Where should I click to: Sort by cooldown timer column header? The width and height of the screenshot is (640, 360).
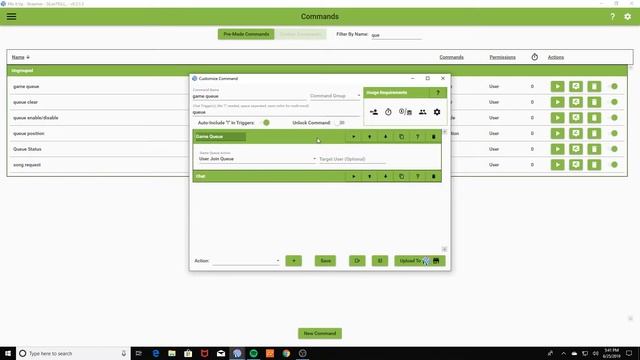pyautogui.click(x=534, y=57)
